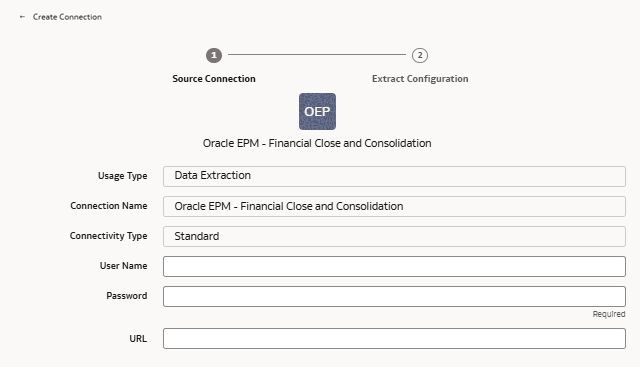This screenshot has height=367, width=640.
Task: Focus the URL input field
Action: click(394, 338)
